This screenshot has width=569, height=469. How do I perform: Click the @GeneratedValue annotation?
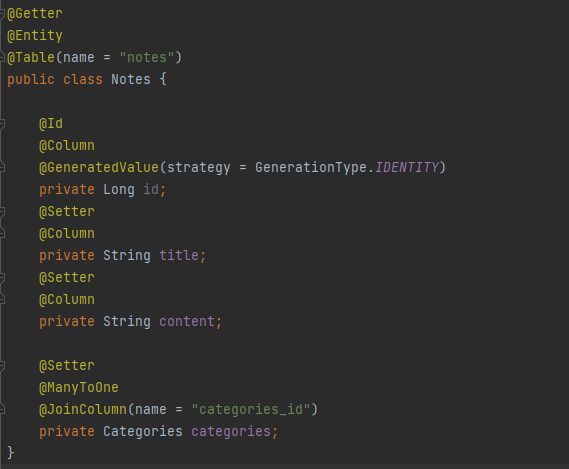point(99,167)
